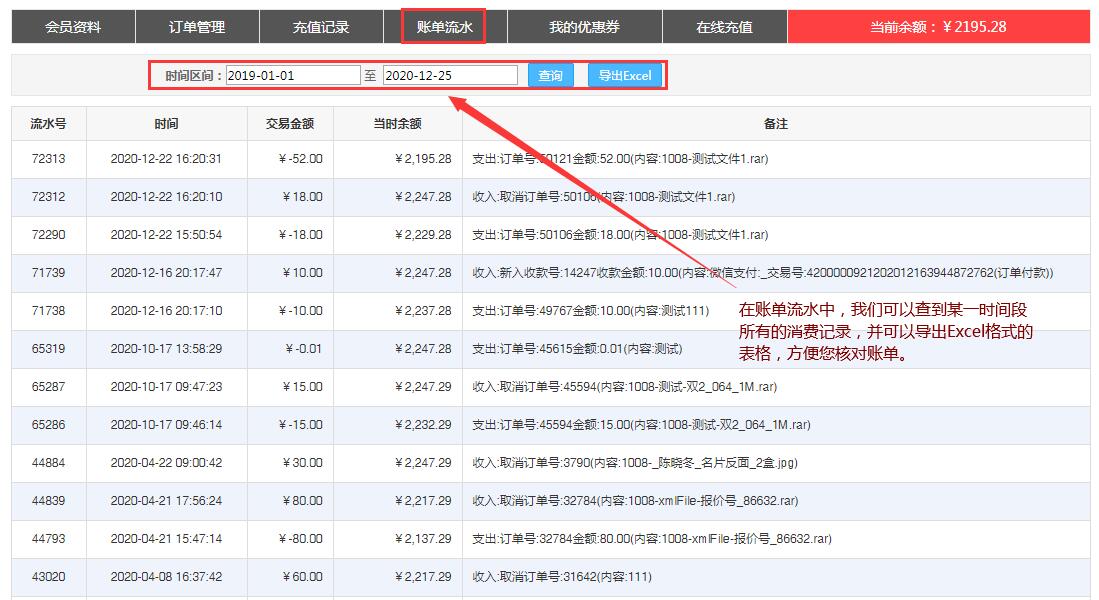1099x600 pixels.
Task: Click the 时间 column header
Action: click(x=166, y=124)
